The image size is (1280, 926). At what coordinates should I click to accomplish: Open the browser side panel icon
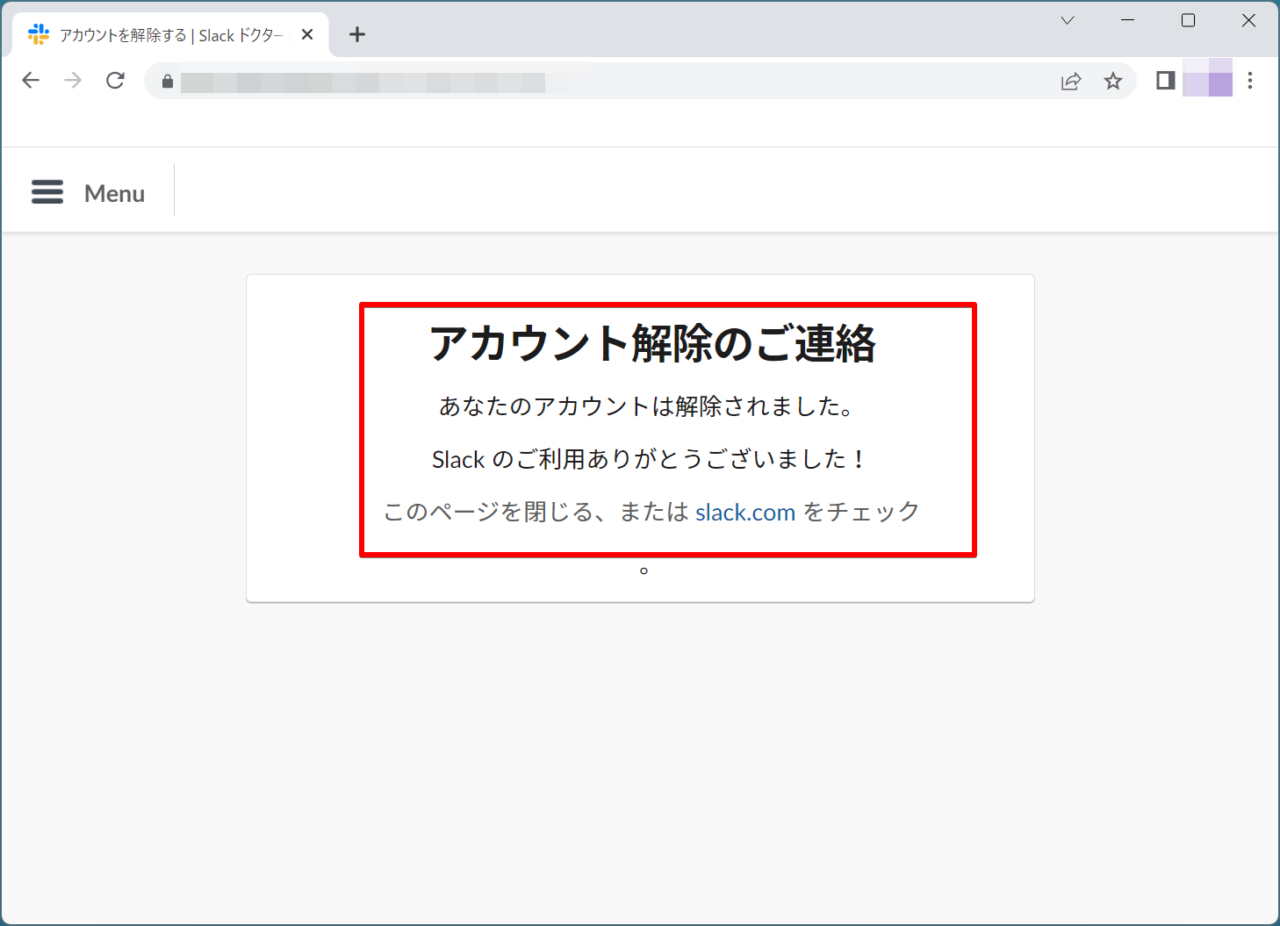coord(1165,81)
